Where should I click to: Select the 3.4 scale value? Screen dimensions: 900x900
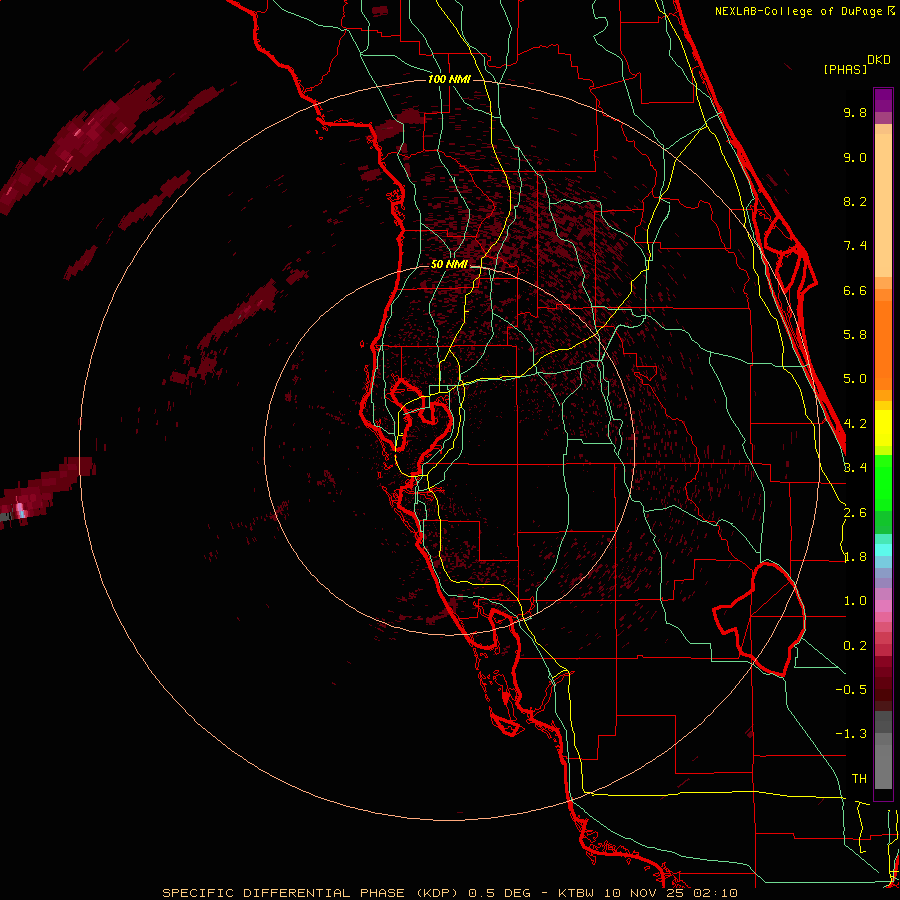pyautogui.click(x=855, y=468)
